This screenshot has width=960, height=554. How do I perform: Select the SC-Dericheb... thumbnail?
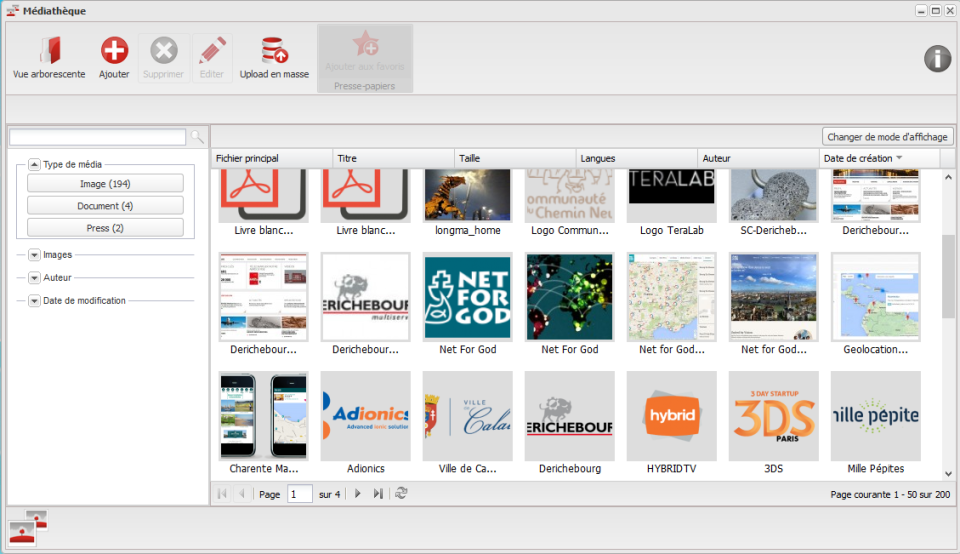pos(774,195)
